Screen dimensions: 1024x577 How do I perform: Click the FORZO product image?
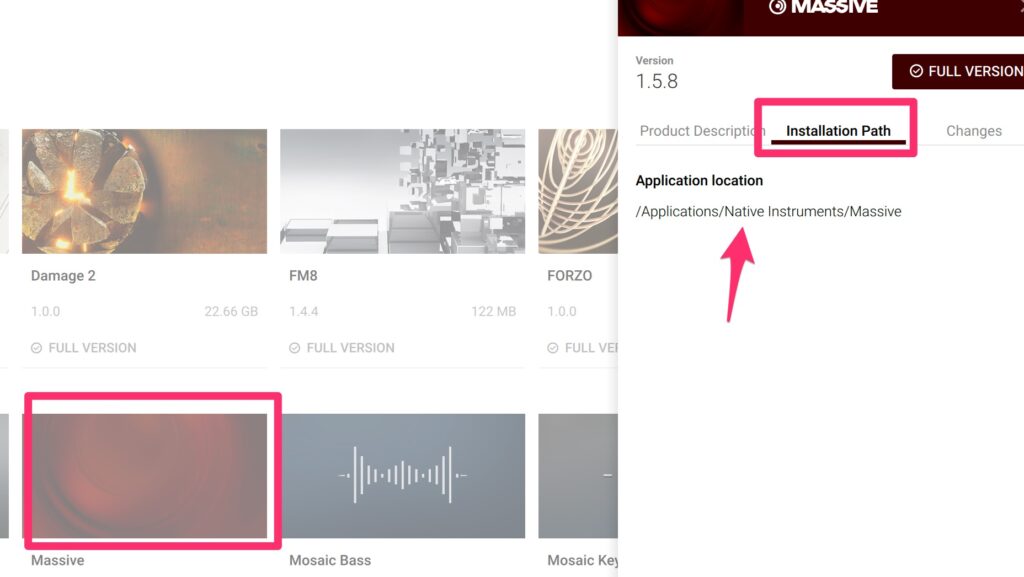pyautogui.click(x=577, y=191)
